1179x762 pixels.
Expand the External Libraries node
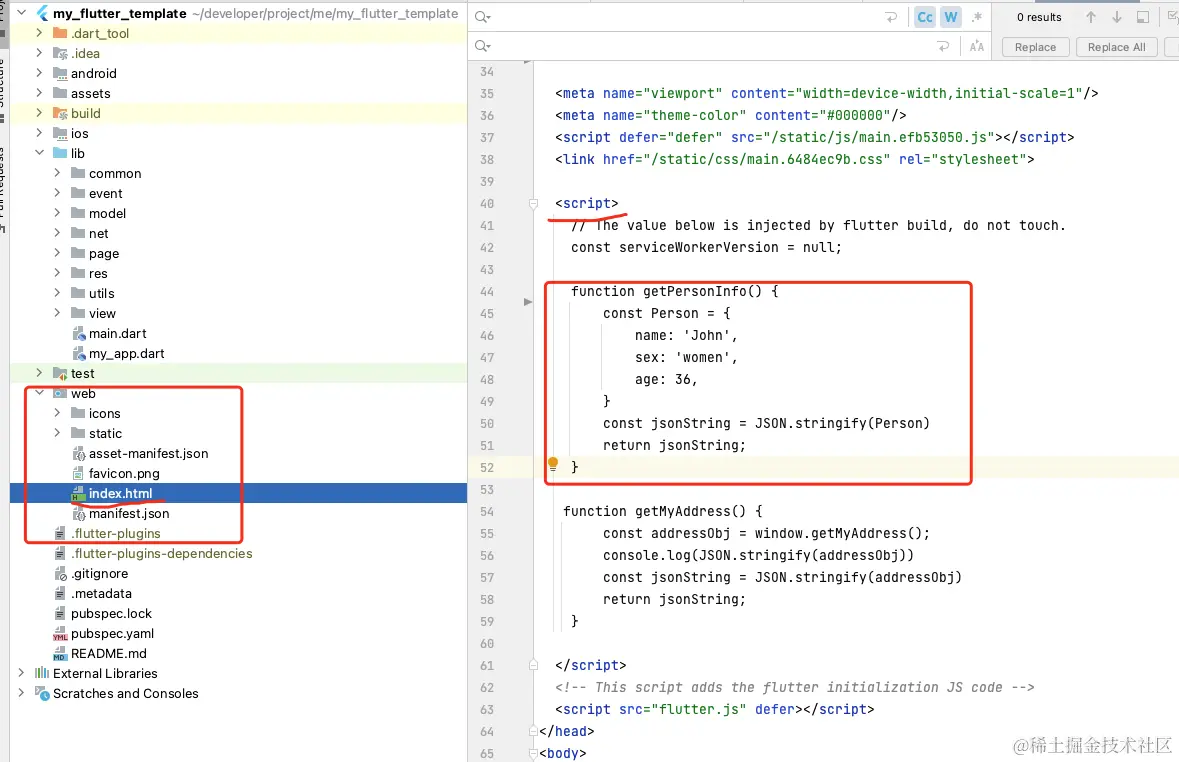21,672
